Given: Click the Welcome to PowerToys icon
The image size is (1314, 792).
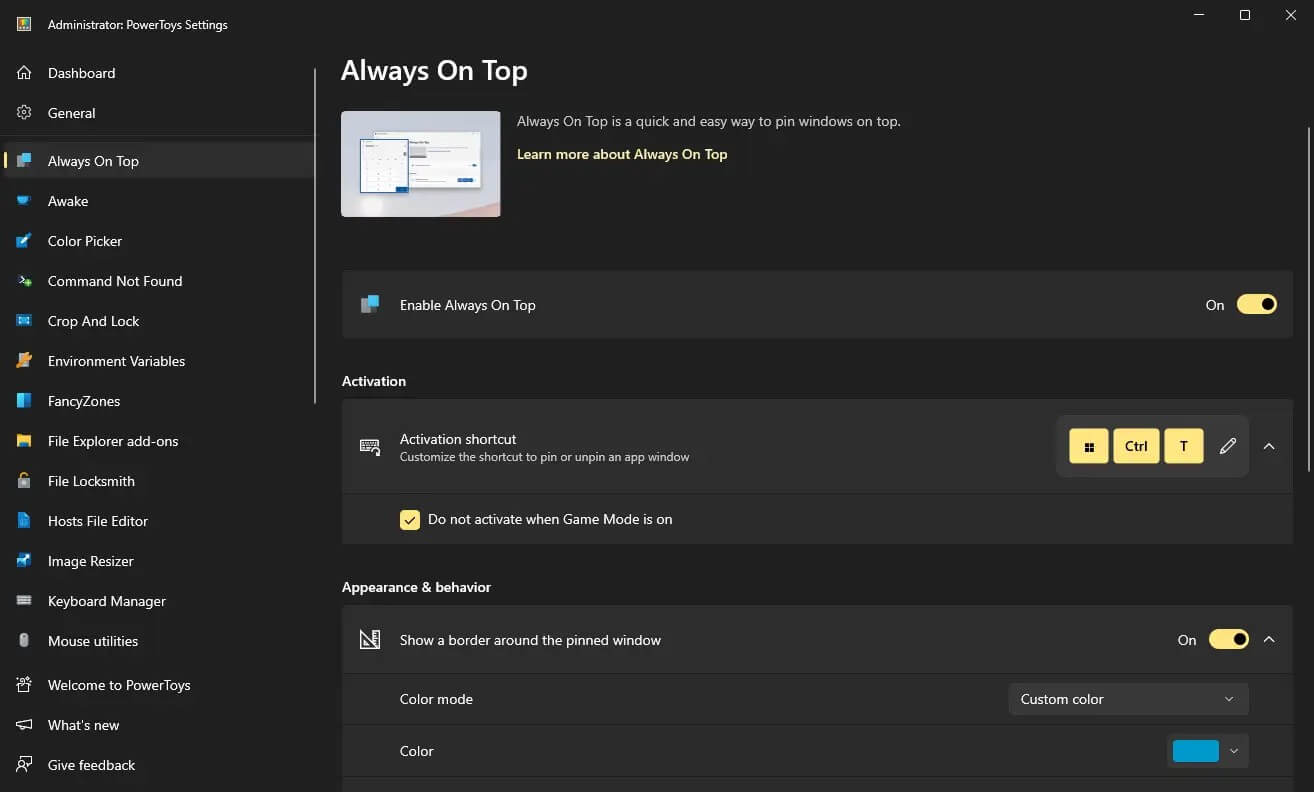Looking at the screenshot, I should click(x=24, y=685).
